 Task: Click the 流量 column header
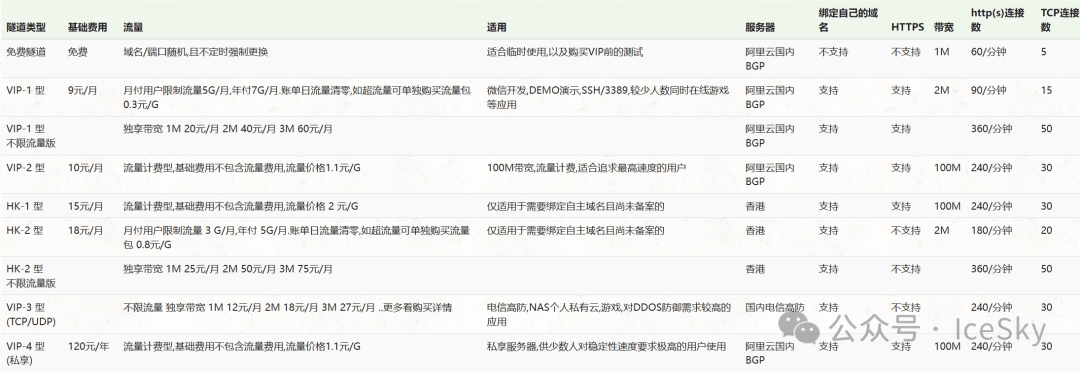[133, 28]
